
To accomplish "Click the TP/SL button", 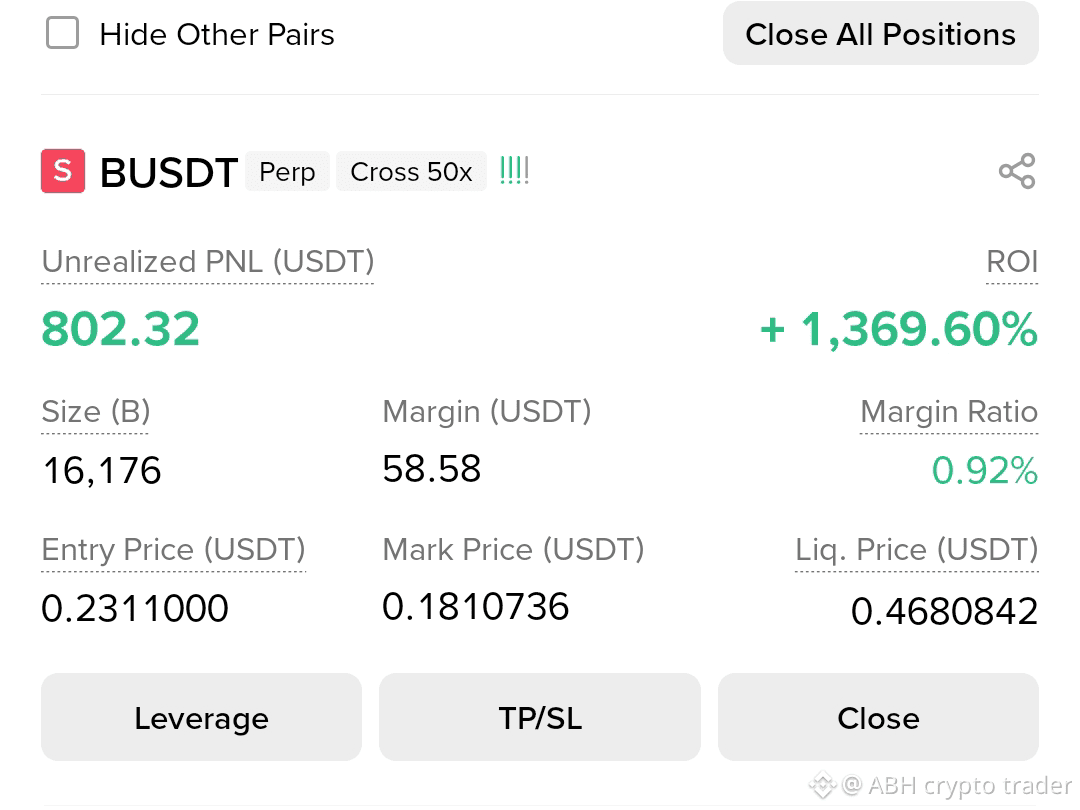I will tap(540, 717).
